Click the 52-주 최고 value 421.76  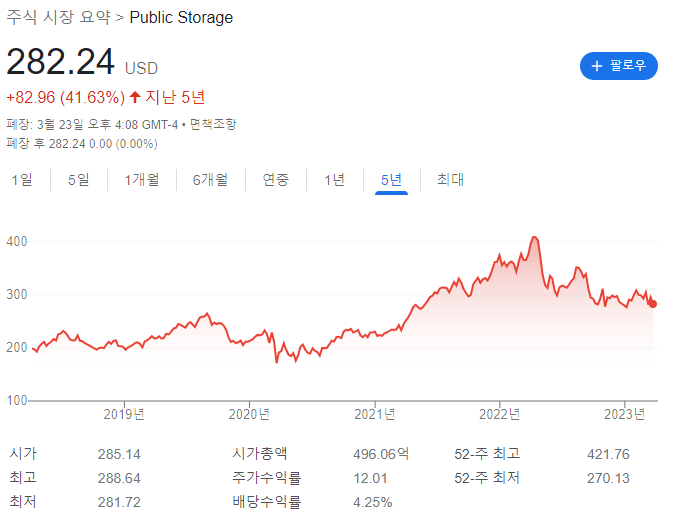608,454
